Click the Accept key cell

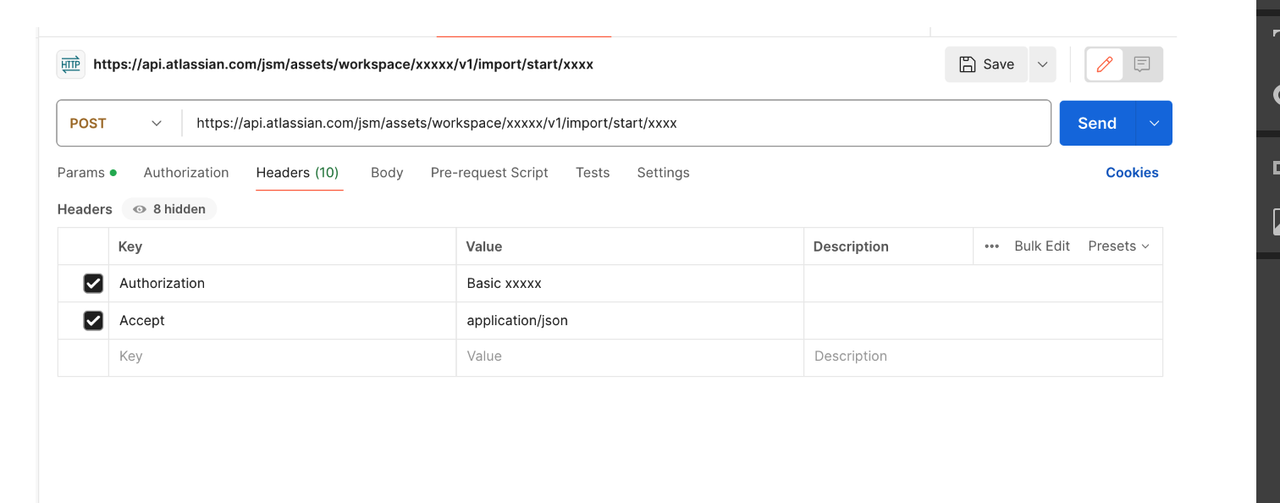[x=282, y=321]
